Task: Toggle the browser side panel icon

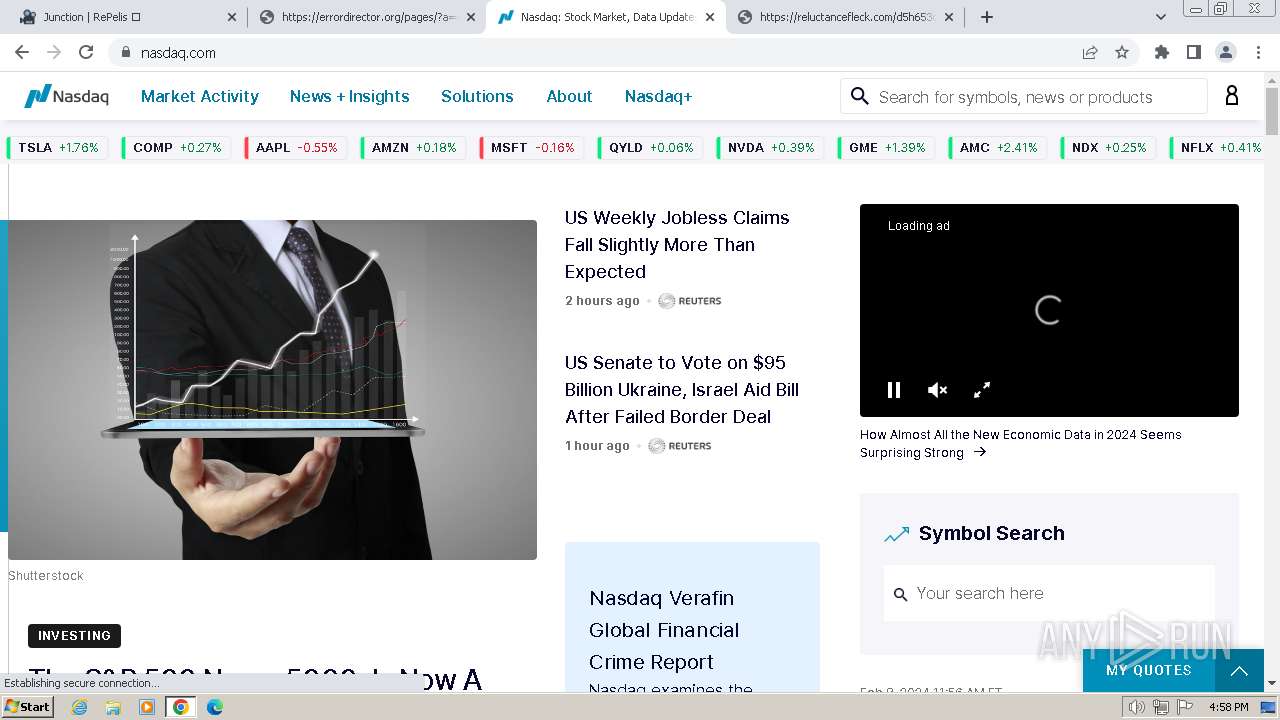Action: [1193, 52]
